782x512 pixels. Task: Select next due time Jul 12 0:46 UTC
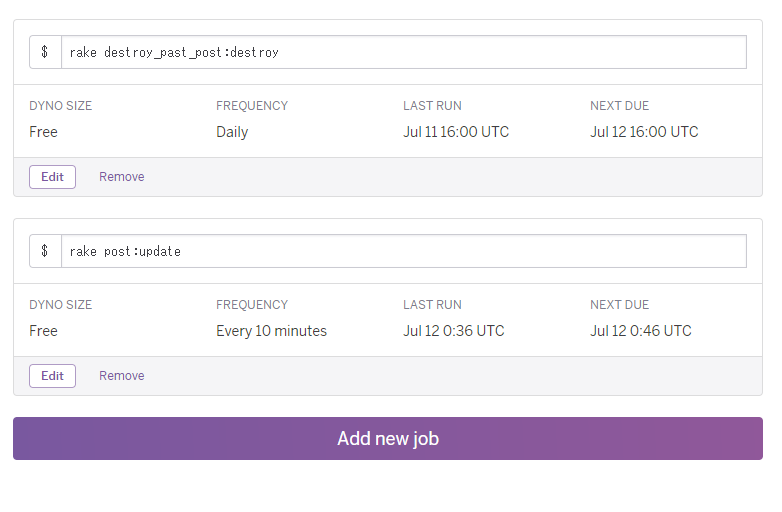coord(640,331)
